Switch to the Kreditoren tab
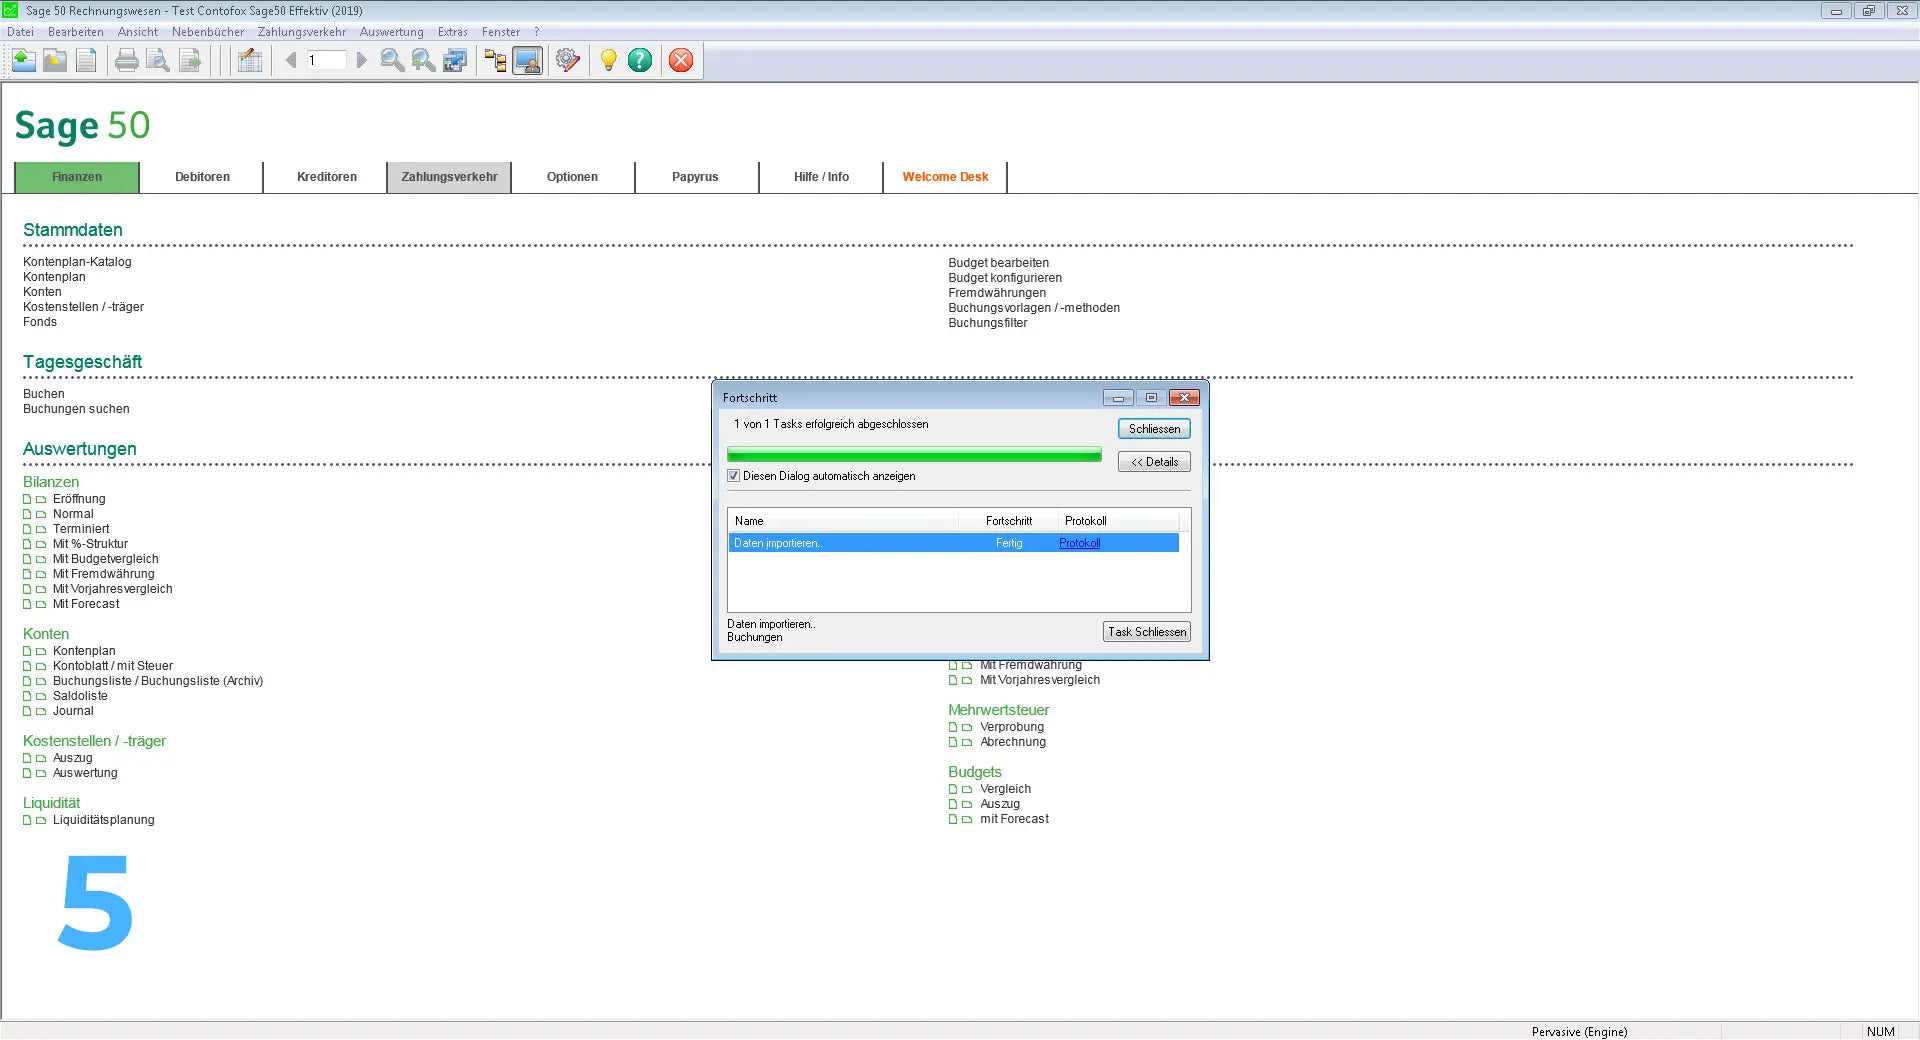1920x1040 pixels. 326,177
